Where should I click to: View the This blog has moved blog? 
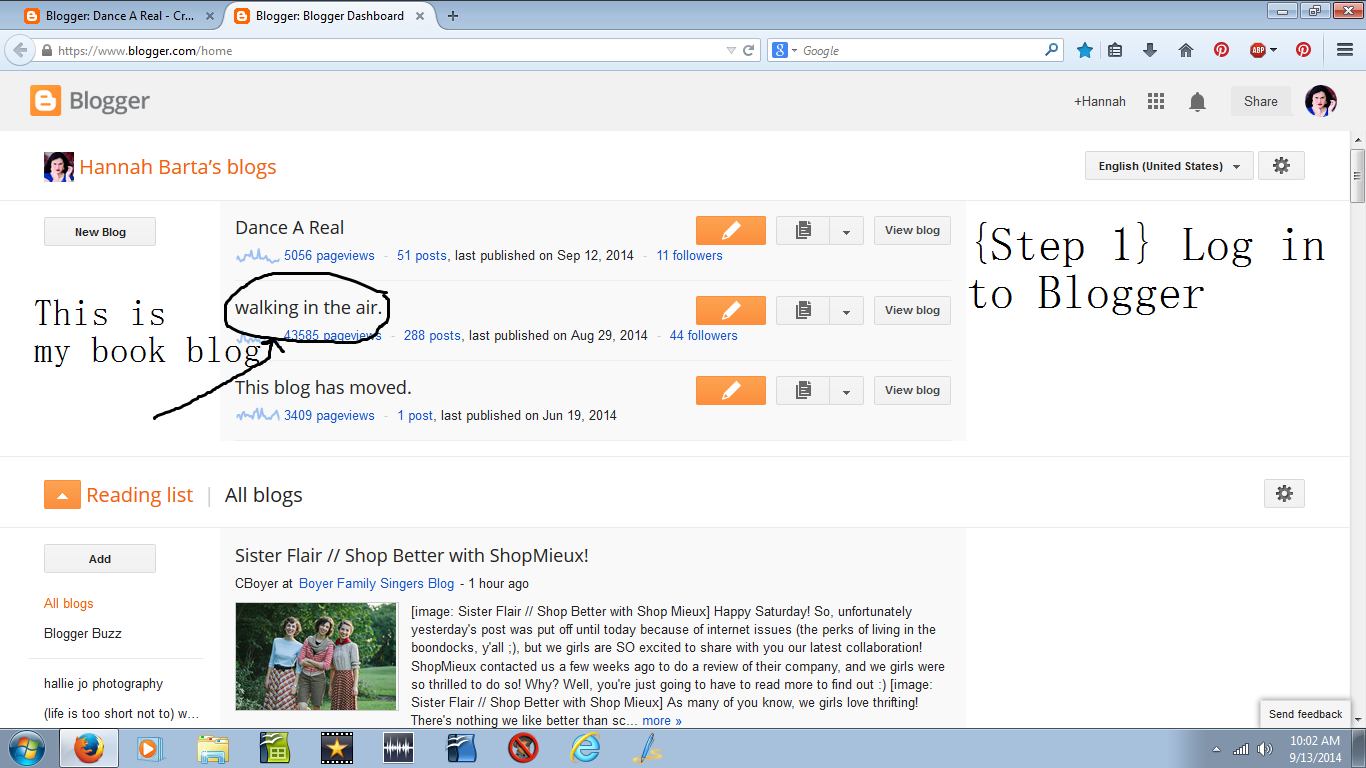[x=912, y=390]
